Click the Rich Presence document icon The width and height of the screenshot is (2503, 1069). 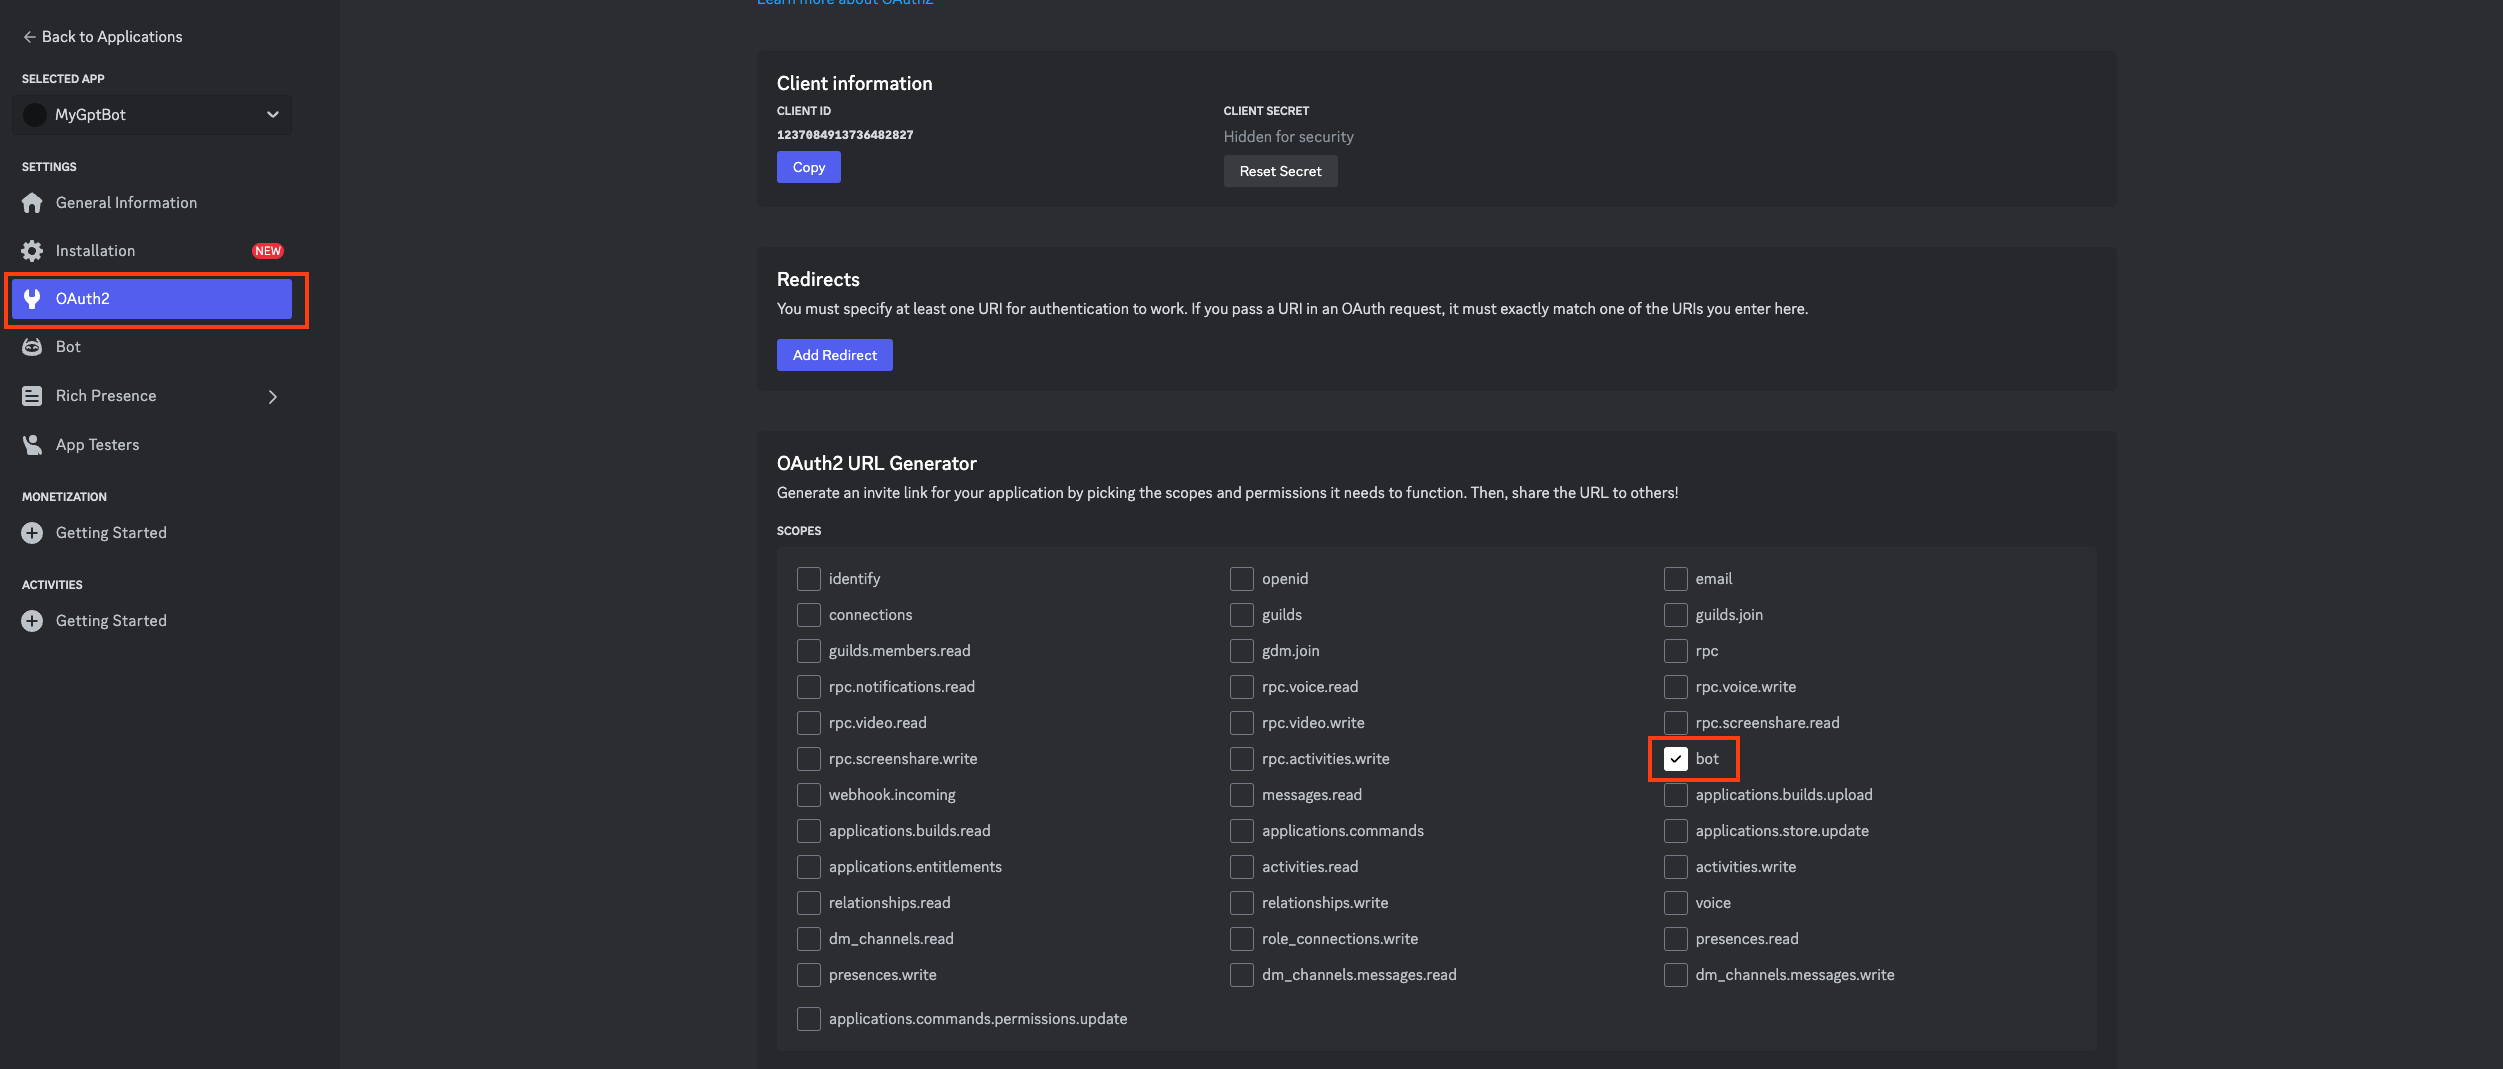(32, 396)
